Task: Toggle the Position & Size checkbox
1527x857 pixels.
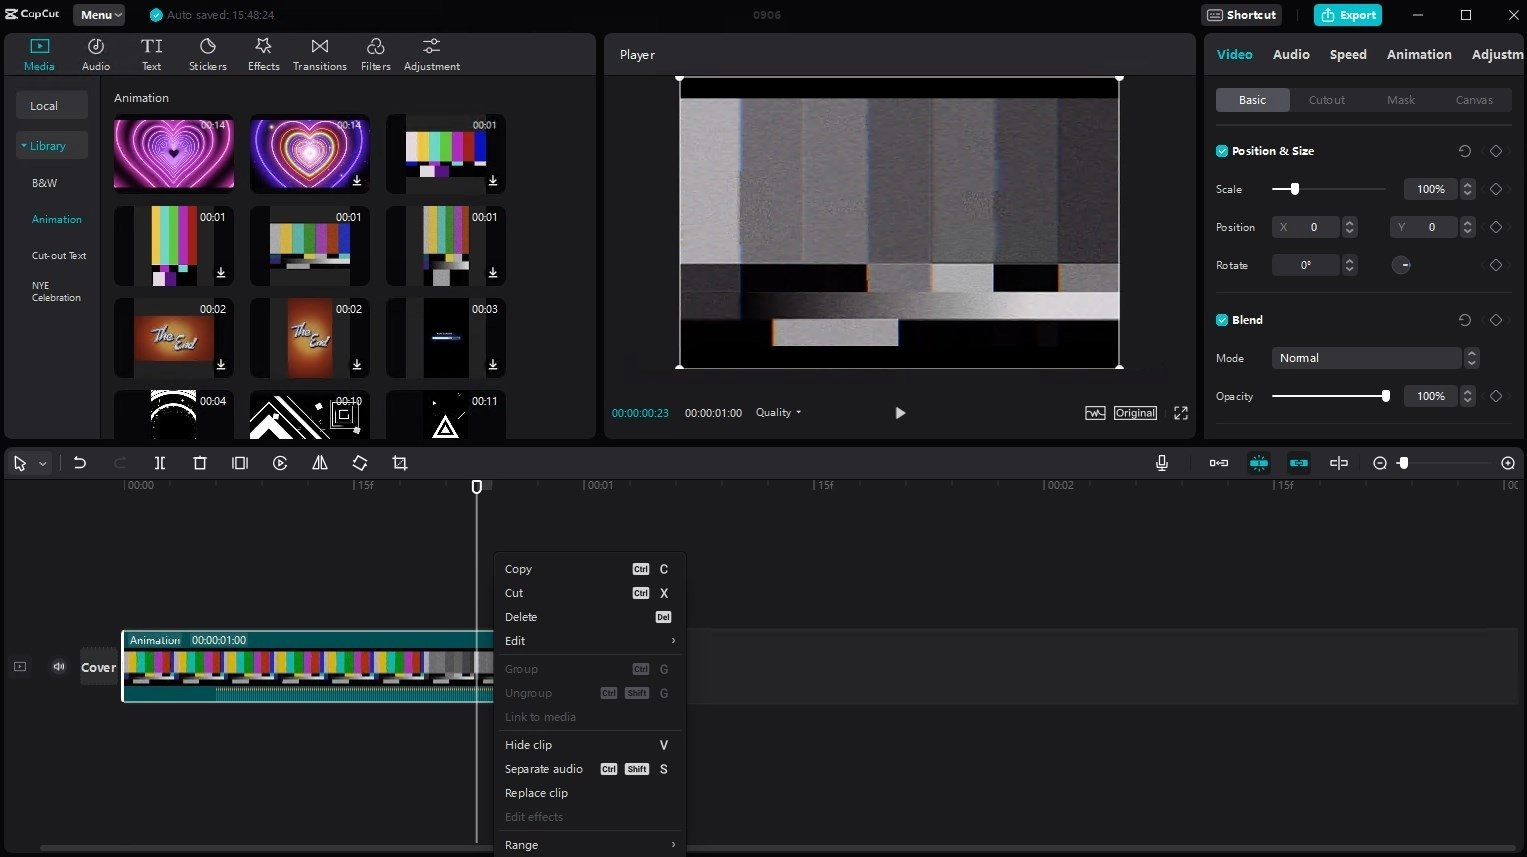Action: (1222, 151)
